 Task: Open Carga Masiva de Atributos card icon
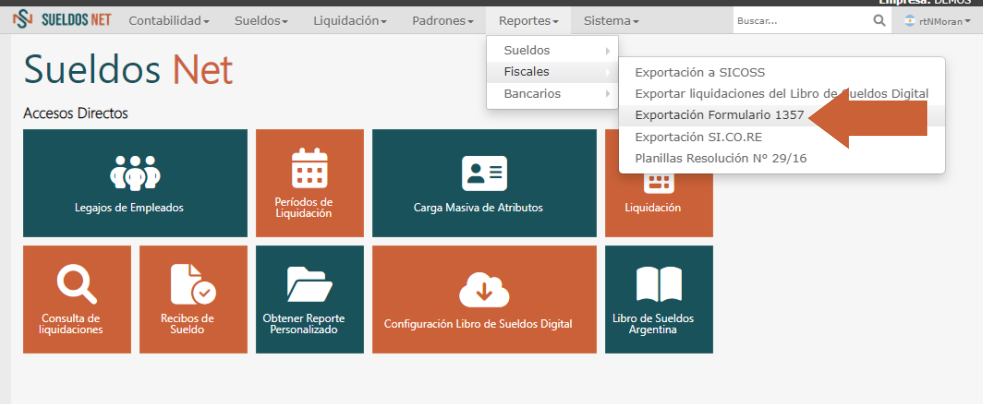[484, 173]
